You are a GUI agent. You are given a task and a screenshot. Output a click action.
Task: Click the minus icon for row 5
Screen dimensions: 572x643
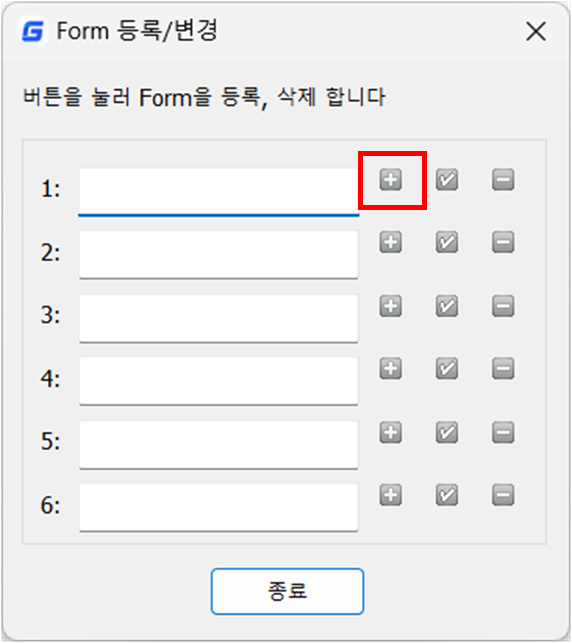(503, 432)
